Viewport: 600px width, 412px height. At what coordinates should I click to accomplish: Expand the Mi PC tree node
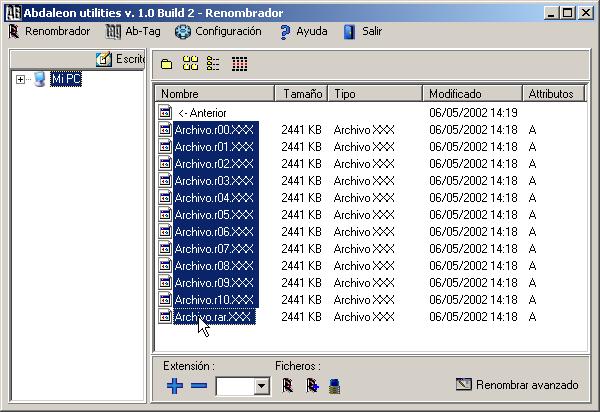point(20,79)
